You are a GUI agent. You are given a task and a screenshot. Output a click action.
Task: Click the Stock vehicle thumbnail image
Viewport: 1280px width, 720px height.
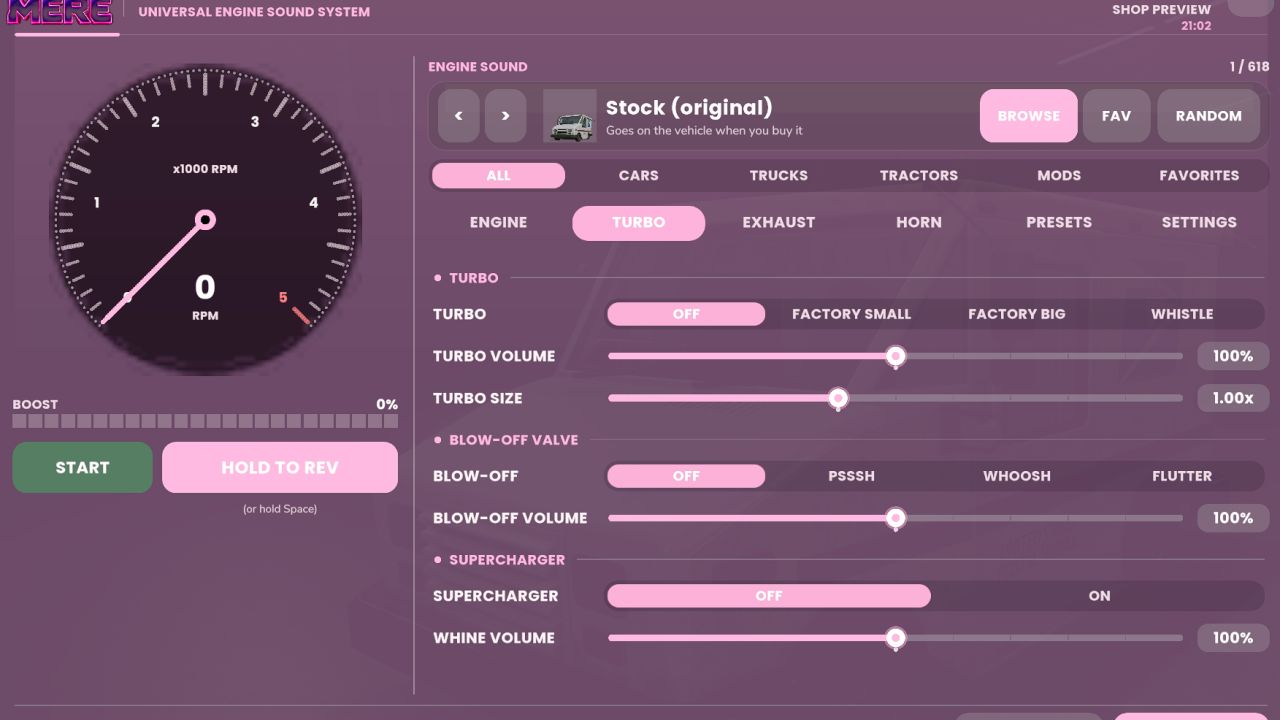point(569,116)
